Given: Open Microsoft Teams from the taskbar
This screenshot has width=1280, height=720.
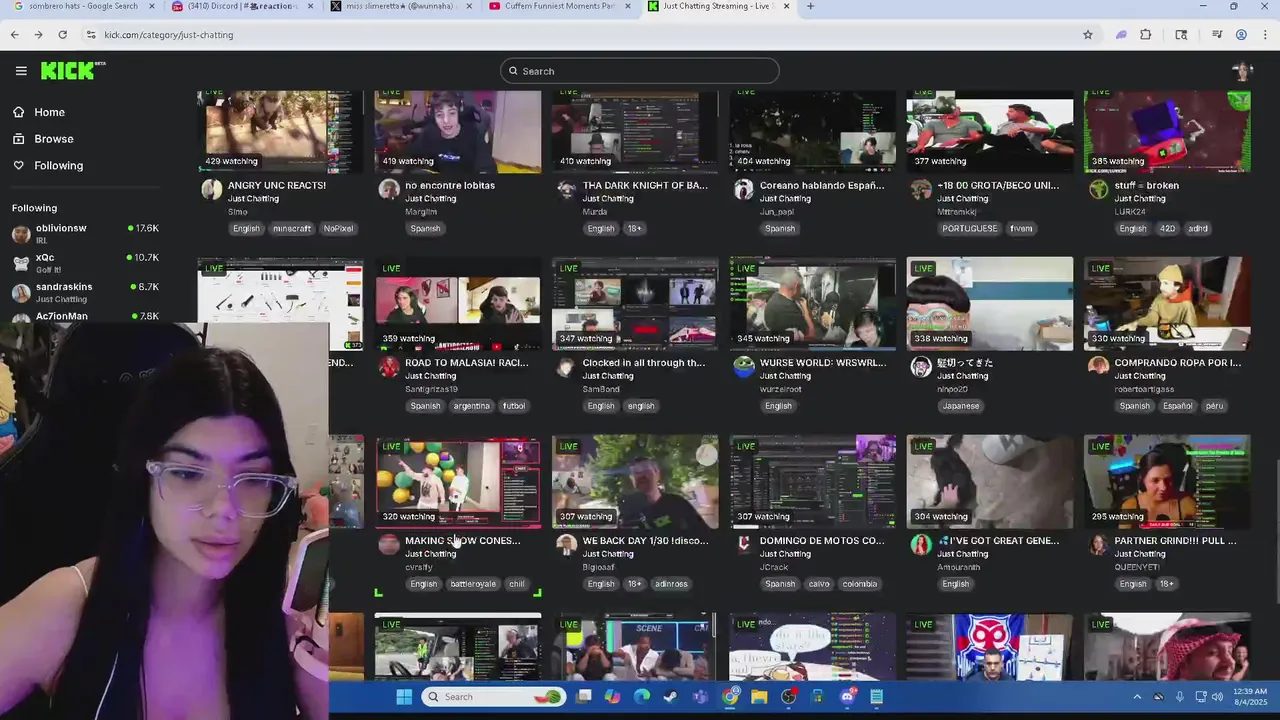Looking at the screenshot, I should [700, 697].
